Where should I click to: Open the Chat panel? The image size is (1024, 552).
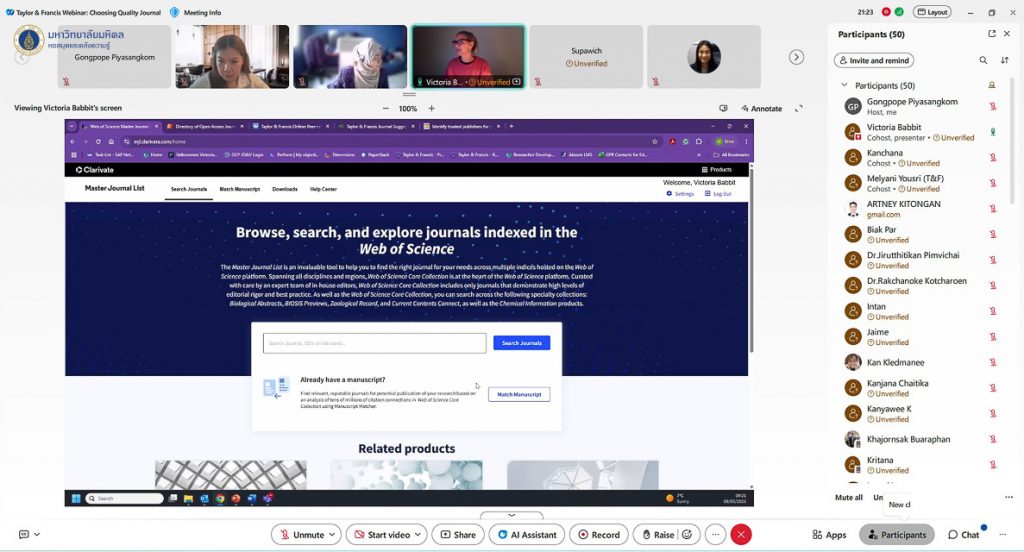click(x=964, y=535)
